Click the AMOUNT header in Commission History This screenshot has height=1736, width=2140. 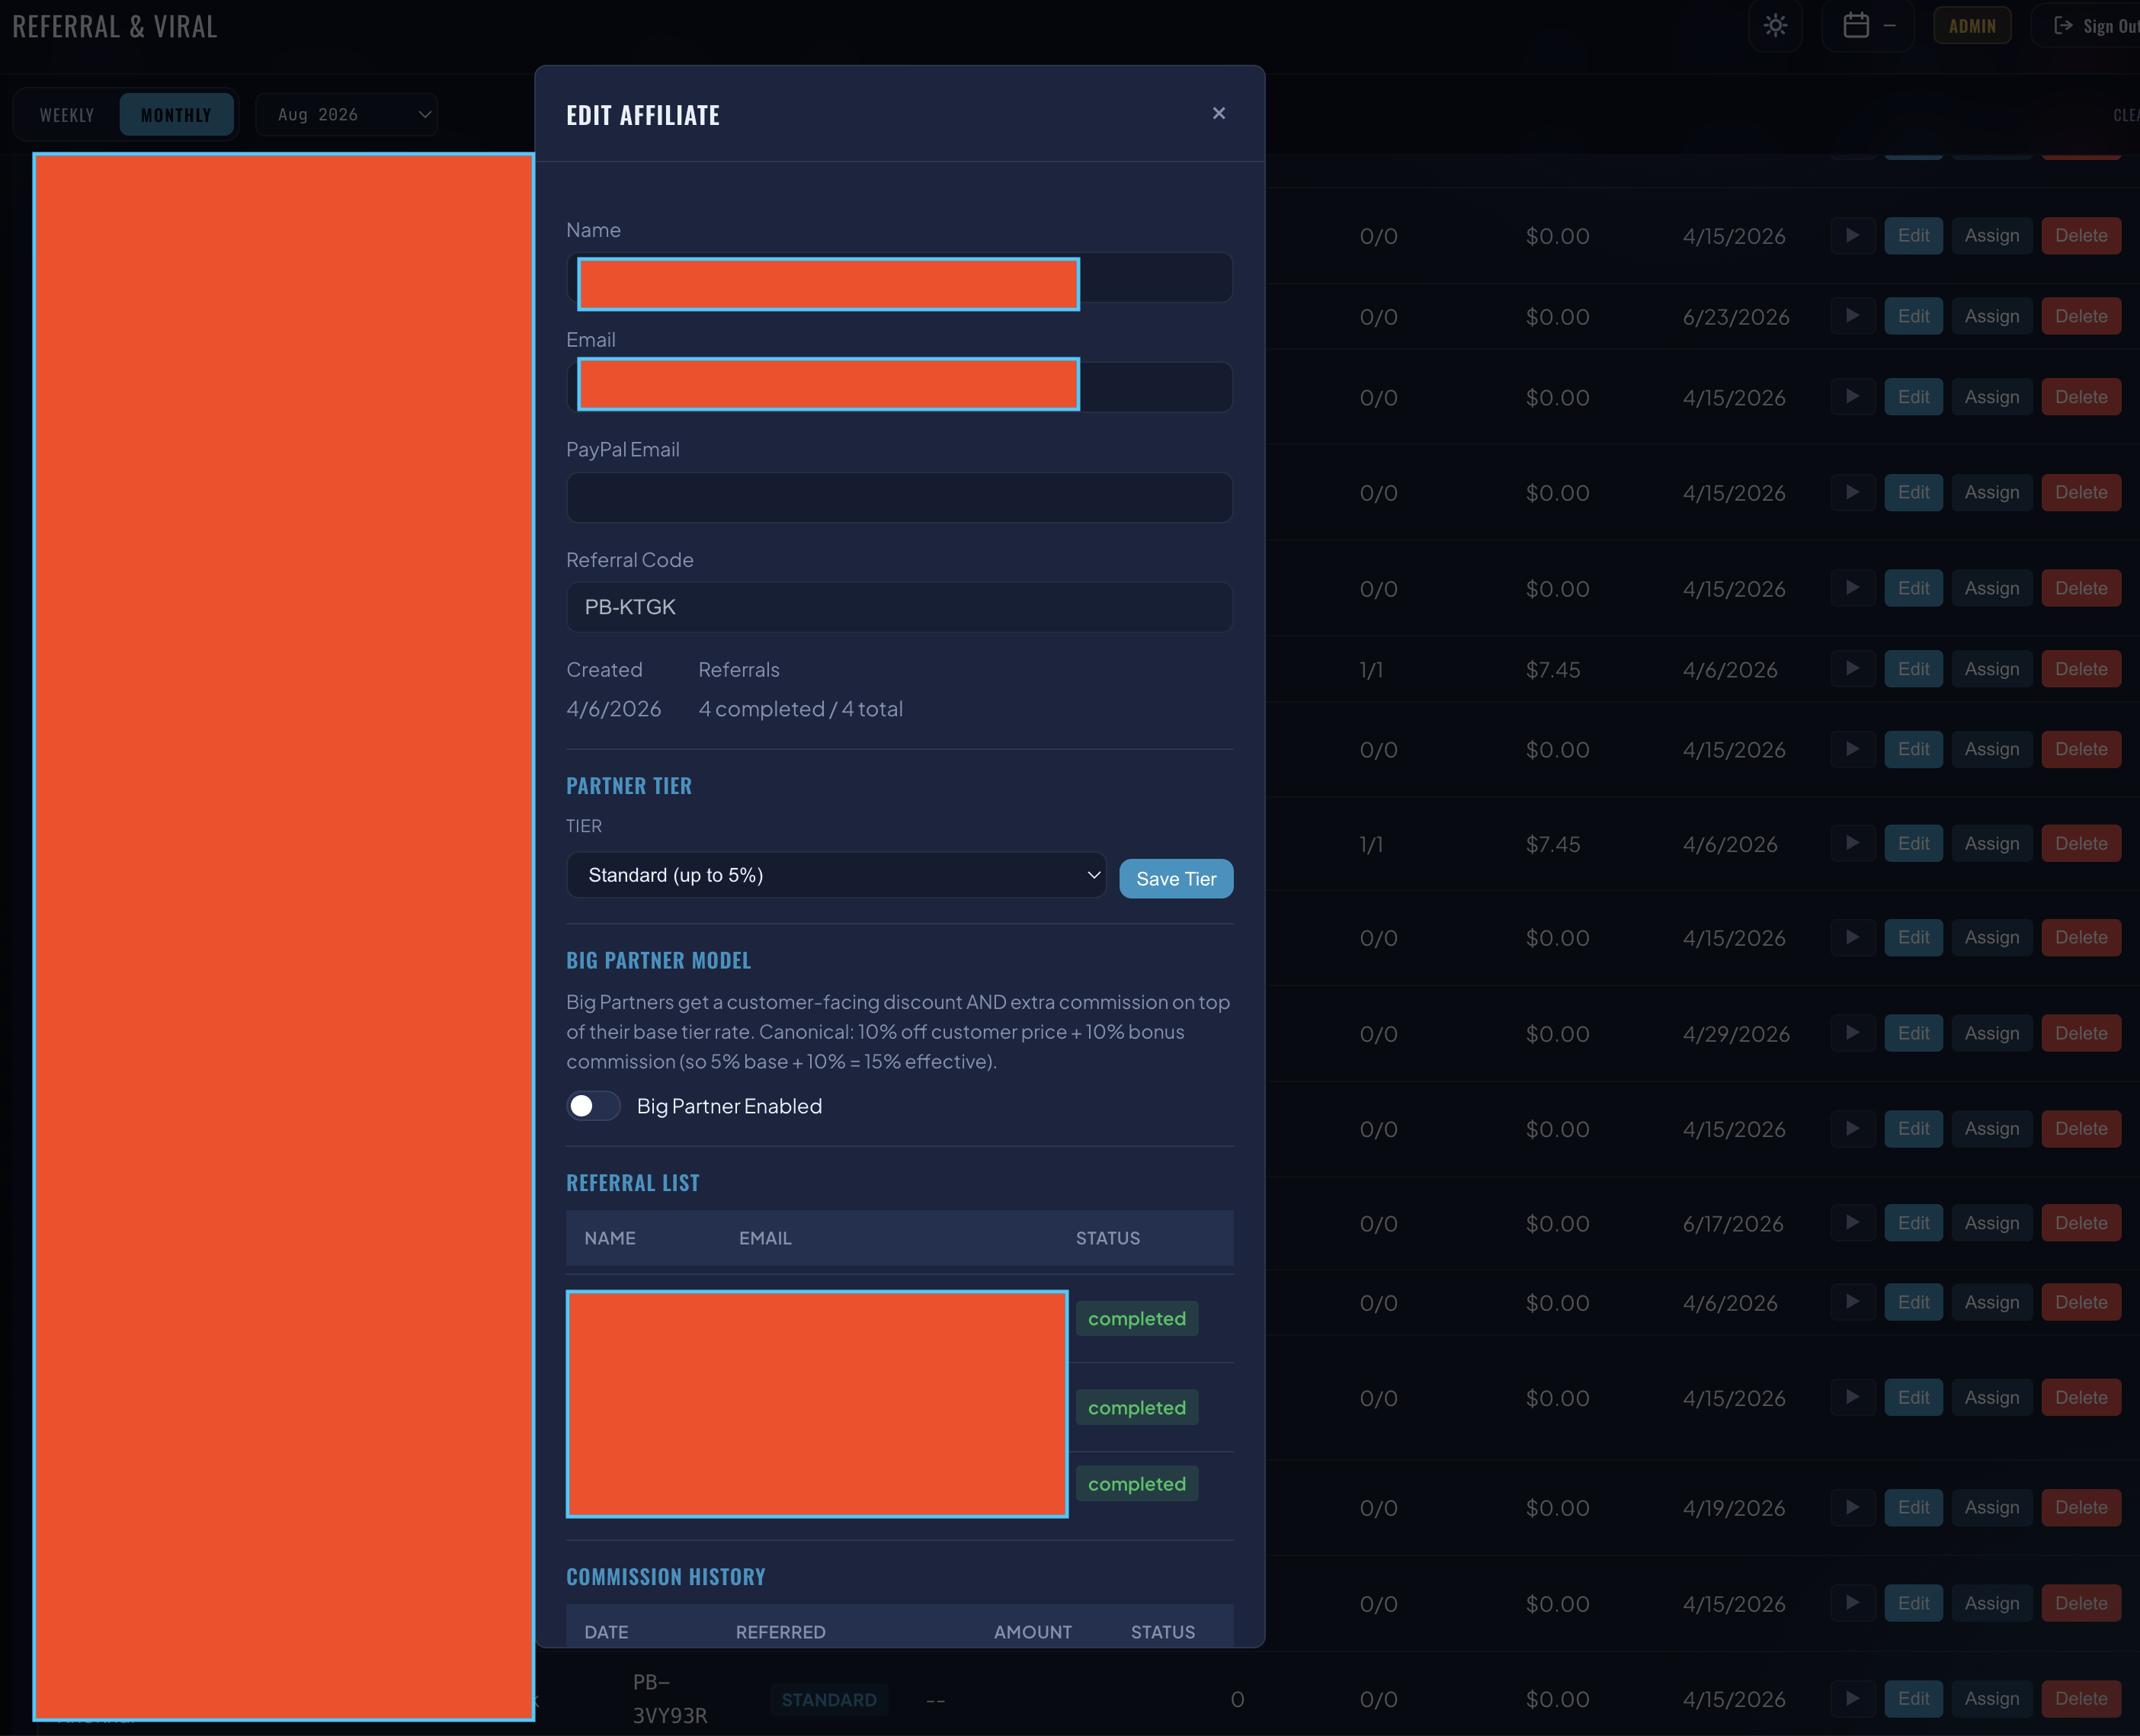1032,1632
